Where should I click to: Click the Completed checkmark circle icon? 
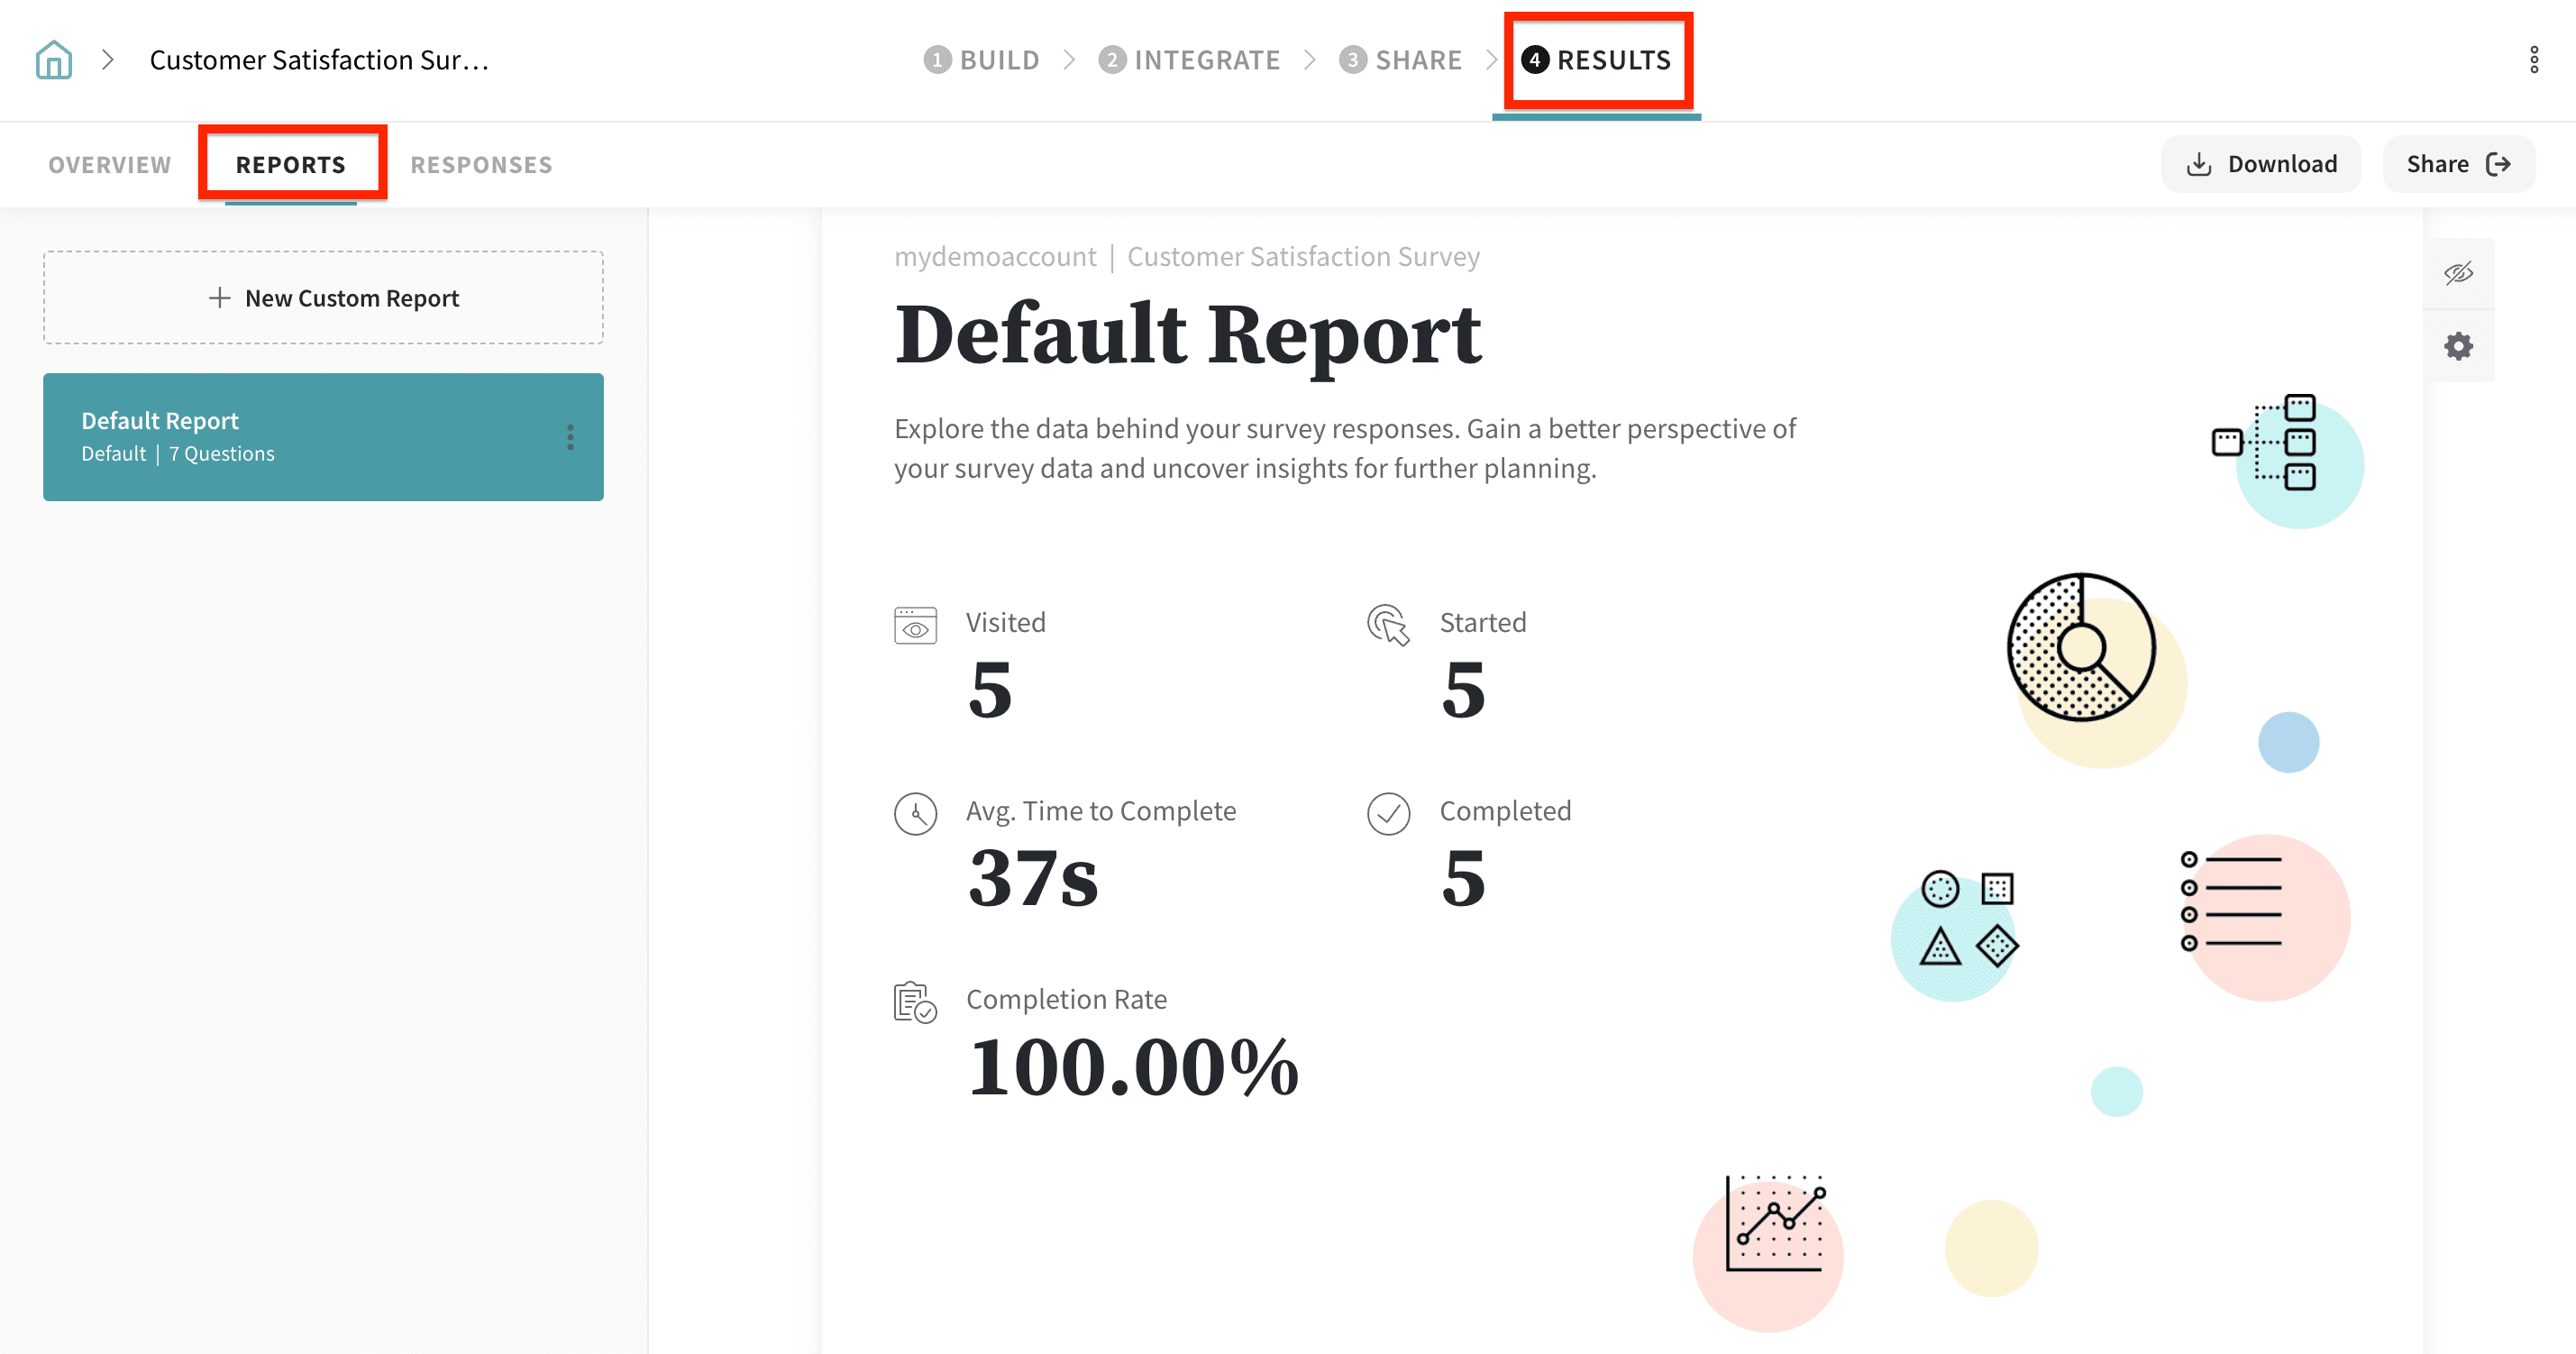[1388, 814]
